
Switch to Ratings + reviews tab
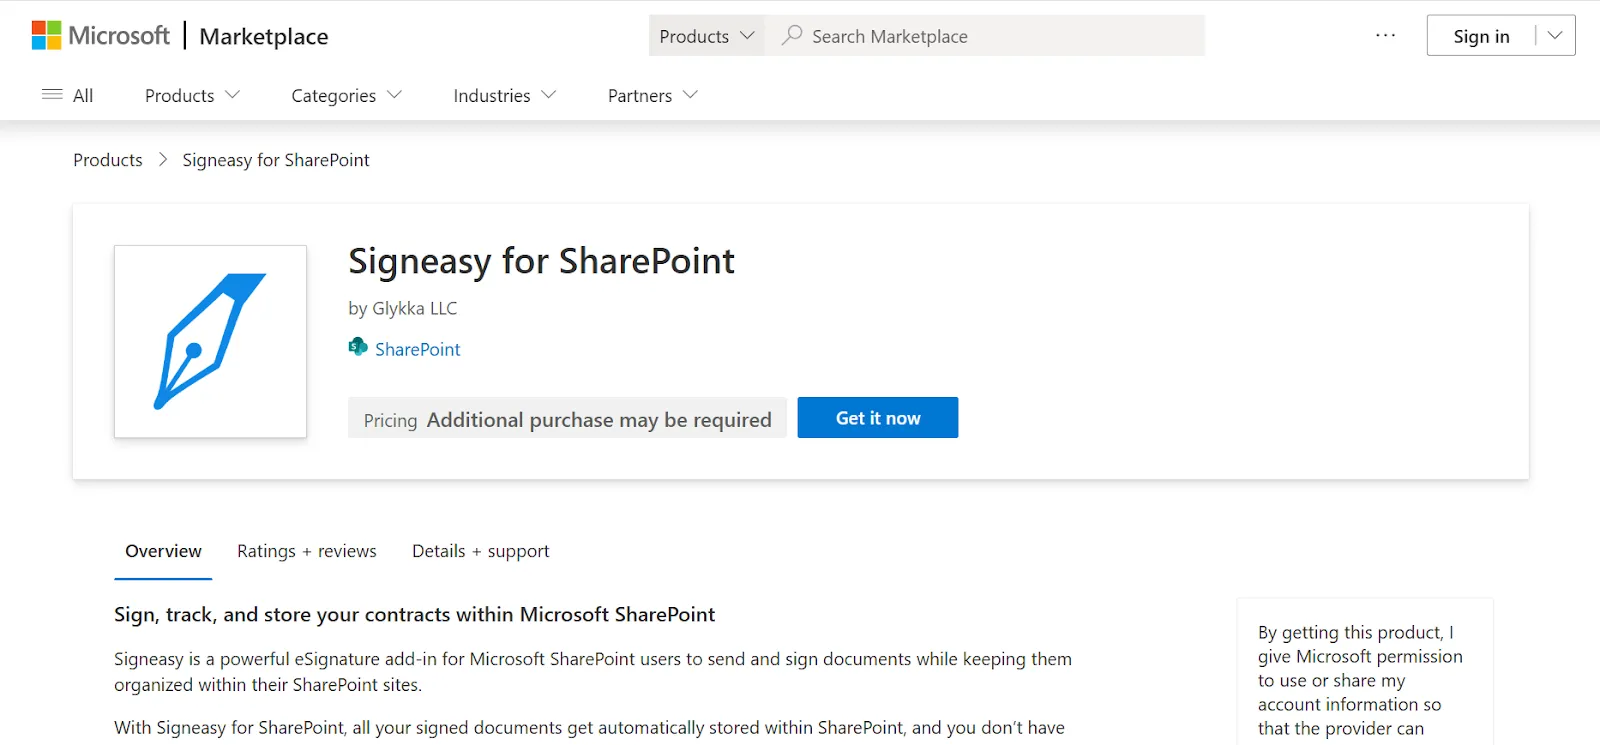(307, 551)
